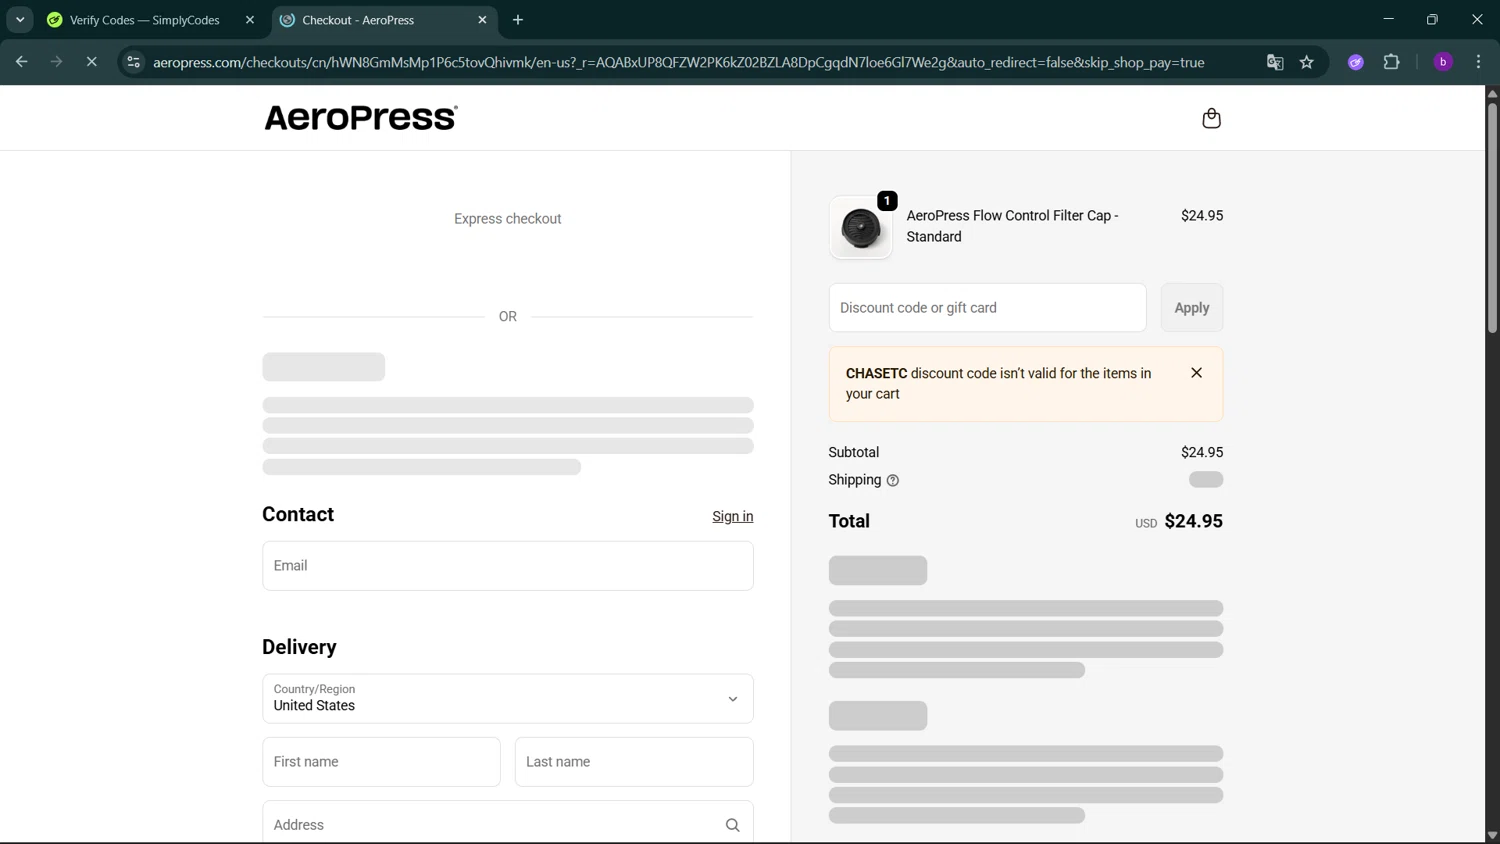Switch to Verify Codes — SimplyCodes tab
This screenshot has height=844, width=1500.
145,20
